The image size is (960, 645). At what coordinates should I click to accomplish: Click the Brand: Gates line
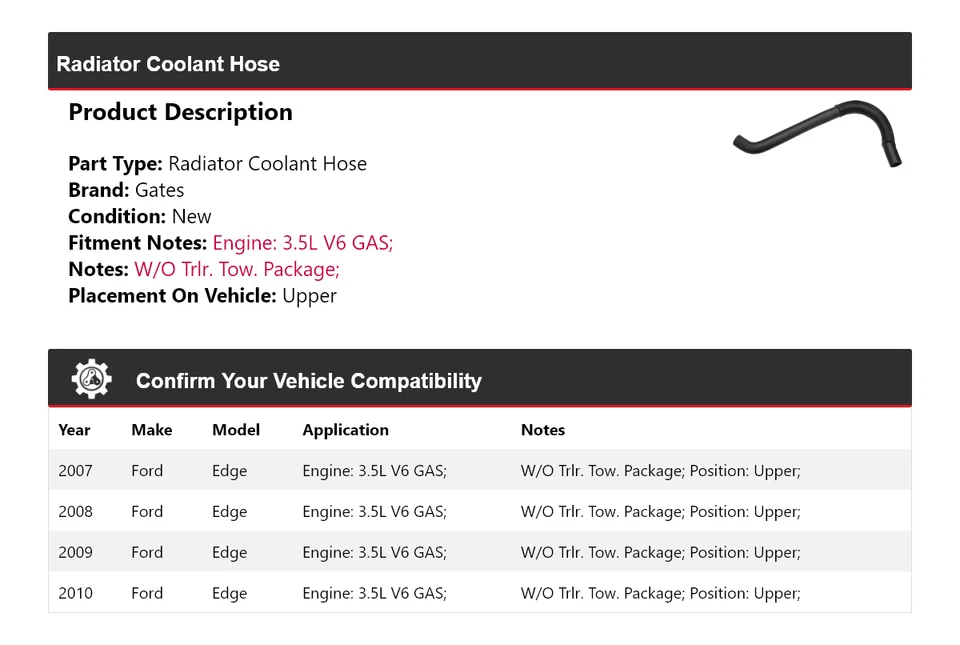click(x=126, y=190)
